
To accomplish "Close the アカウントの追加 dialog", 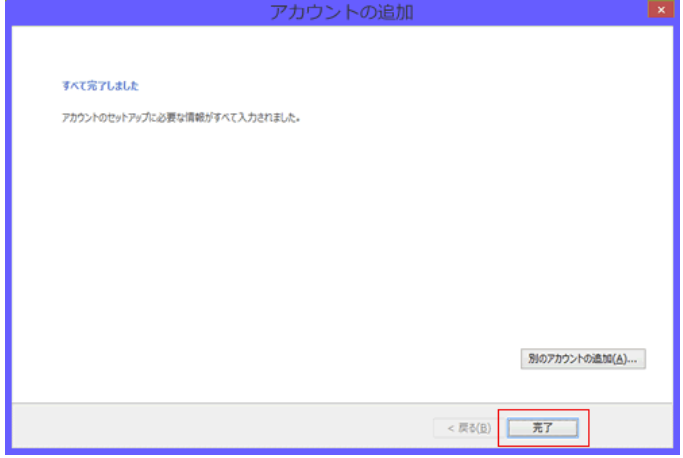I will click(x=661, y=9).
